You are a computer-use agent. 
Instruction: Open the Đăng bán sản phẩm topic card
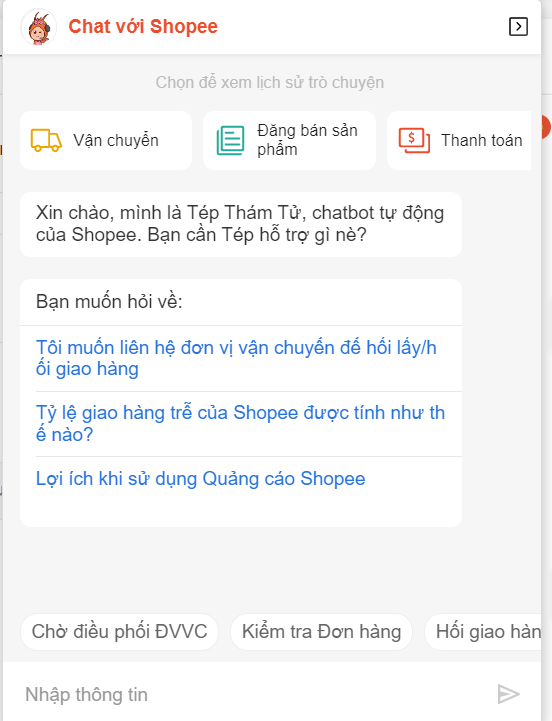point(289,141)
